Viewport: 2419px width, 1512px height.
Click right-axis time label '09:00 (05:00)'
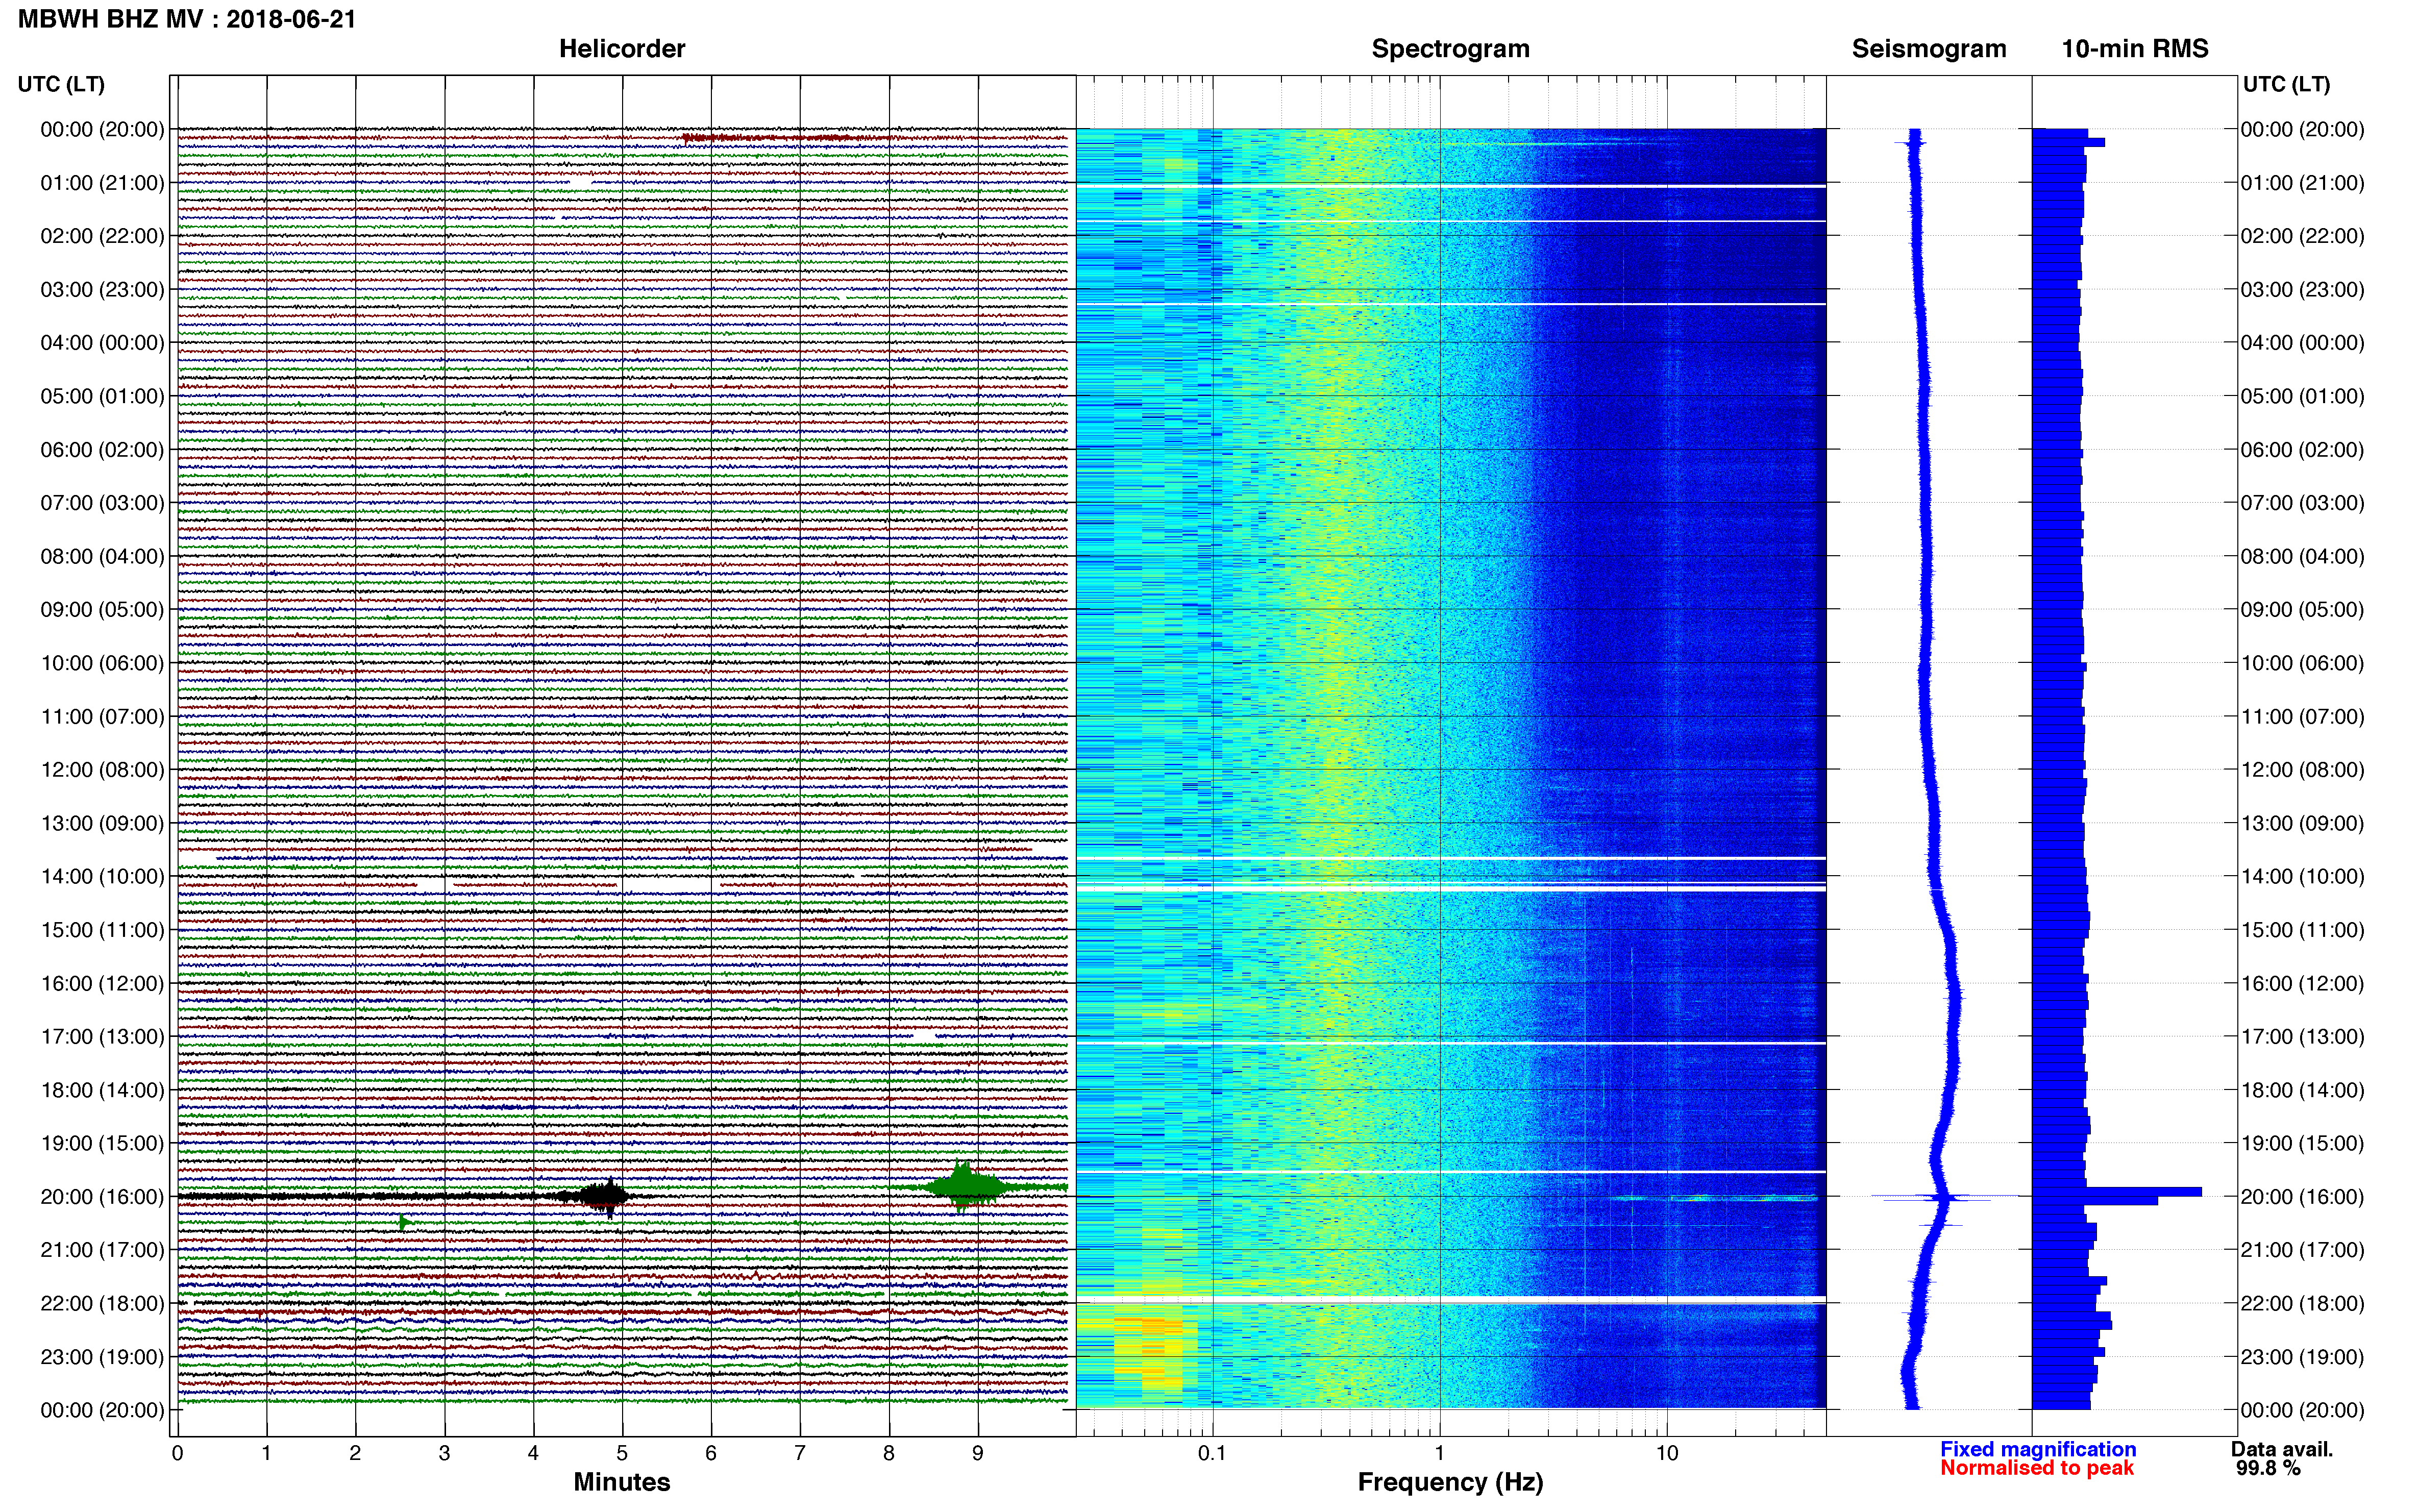tap(2302, 610)
